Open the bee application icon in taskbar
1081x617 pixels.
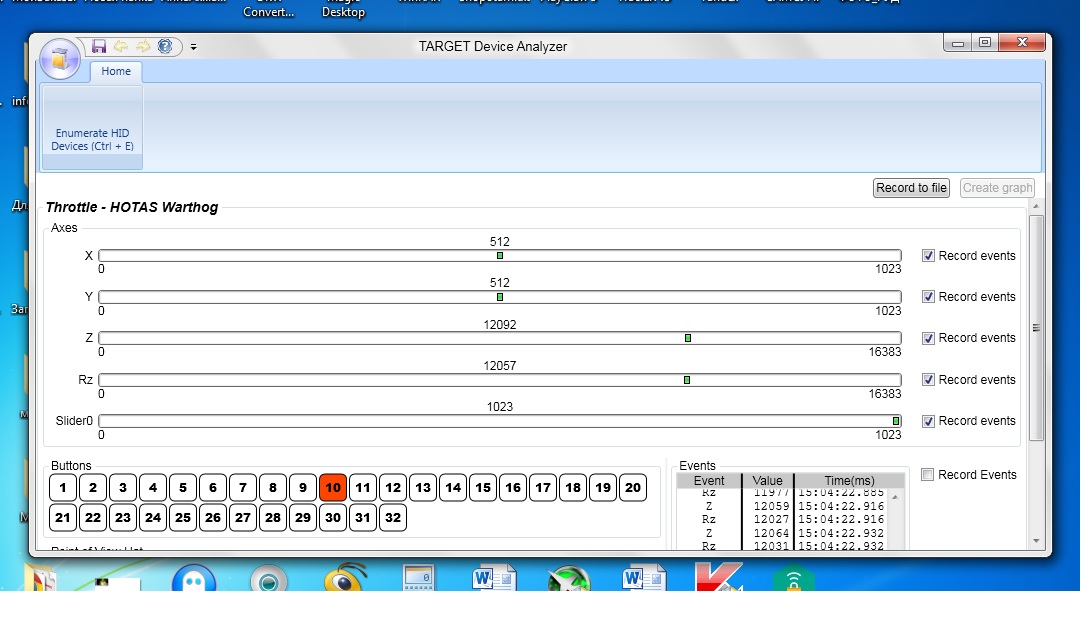pos(344,578)
